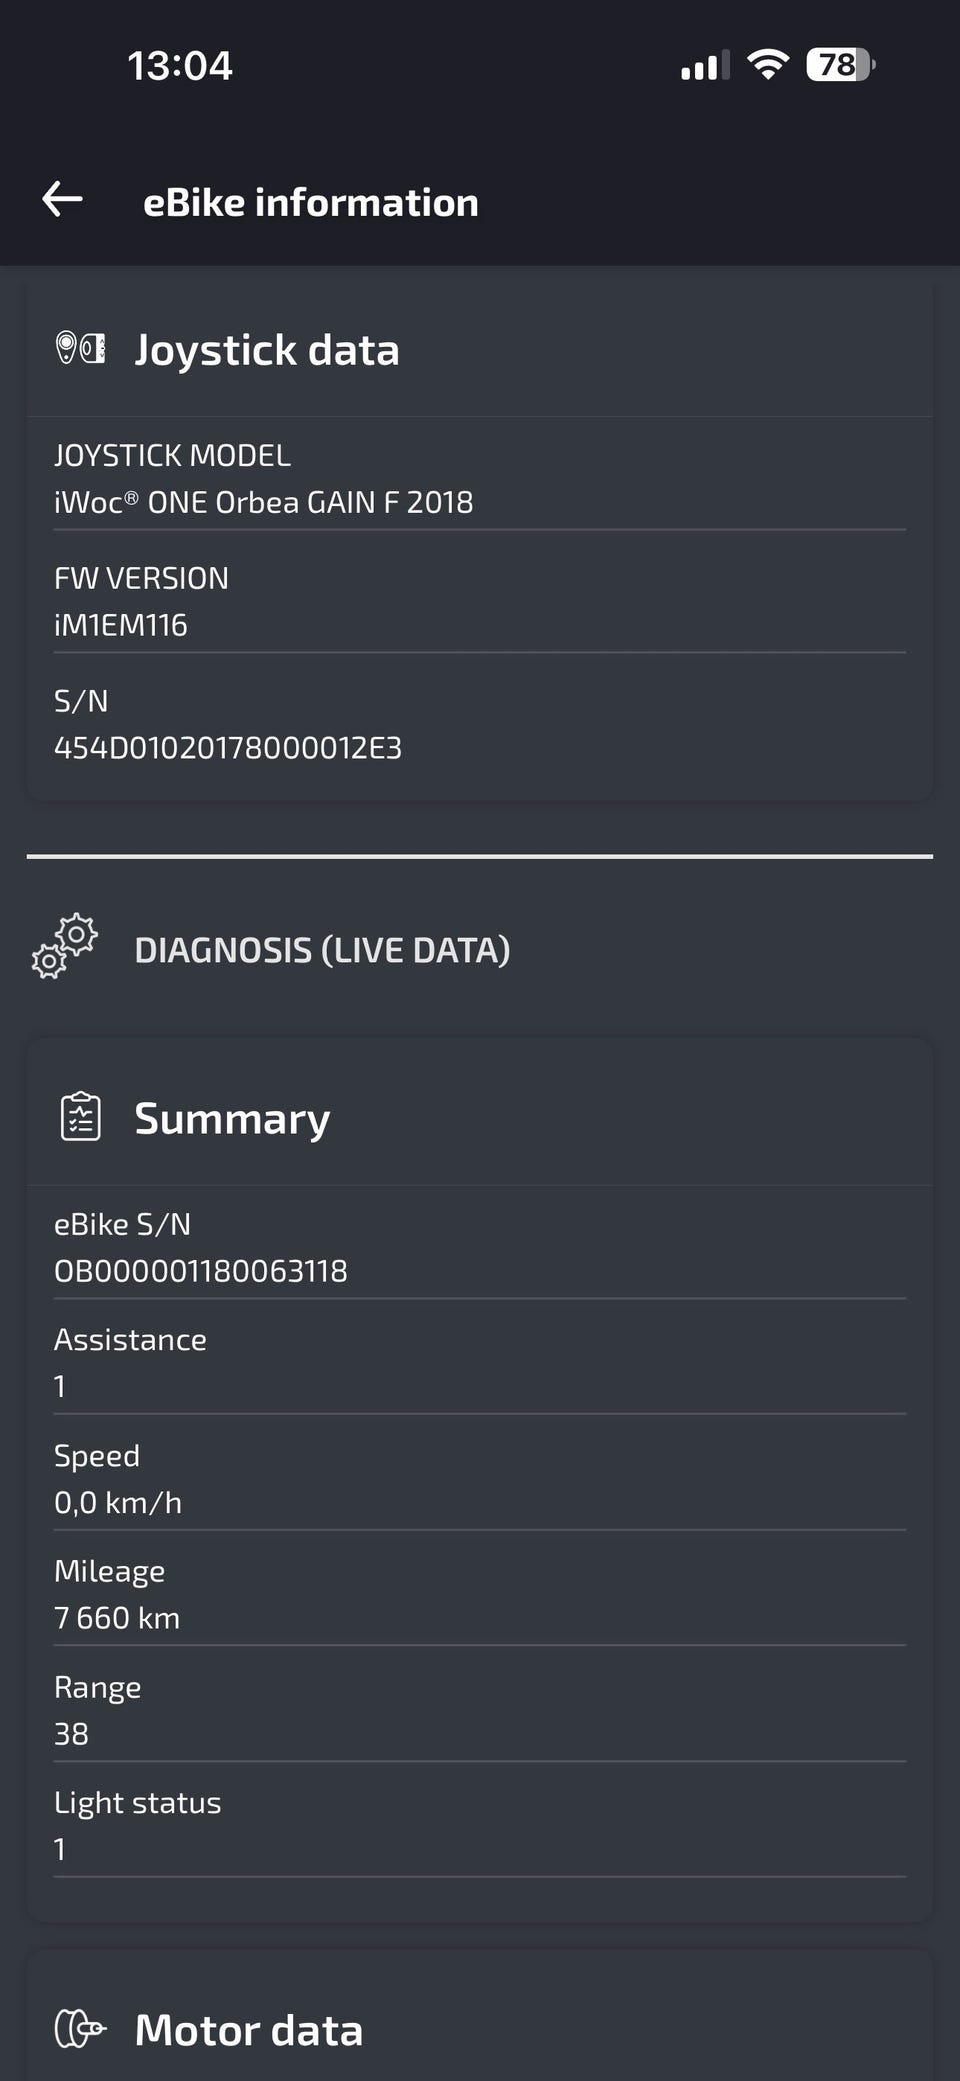This screenshot has width=960, height=2081.
Task: Tap the cellular signal bars icon
Action: tap(705, 66)
